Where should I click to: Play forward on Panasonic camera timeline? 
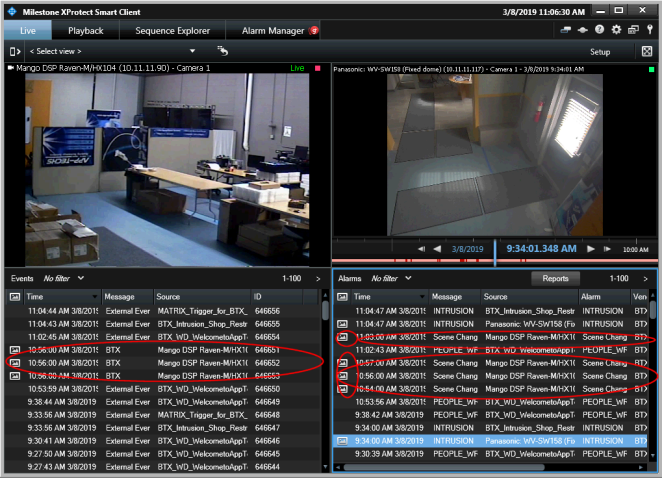[591, 249]
